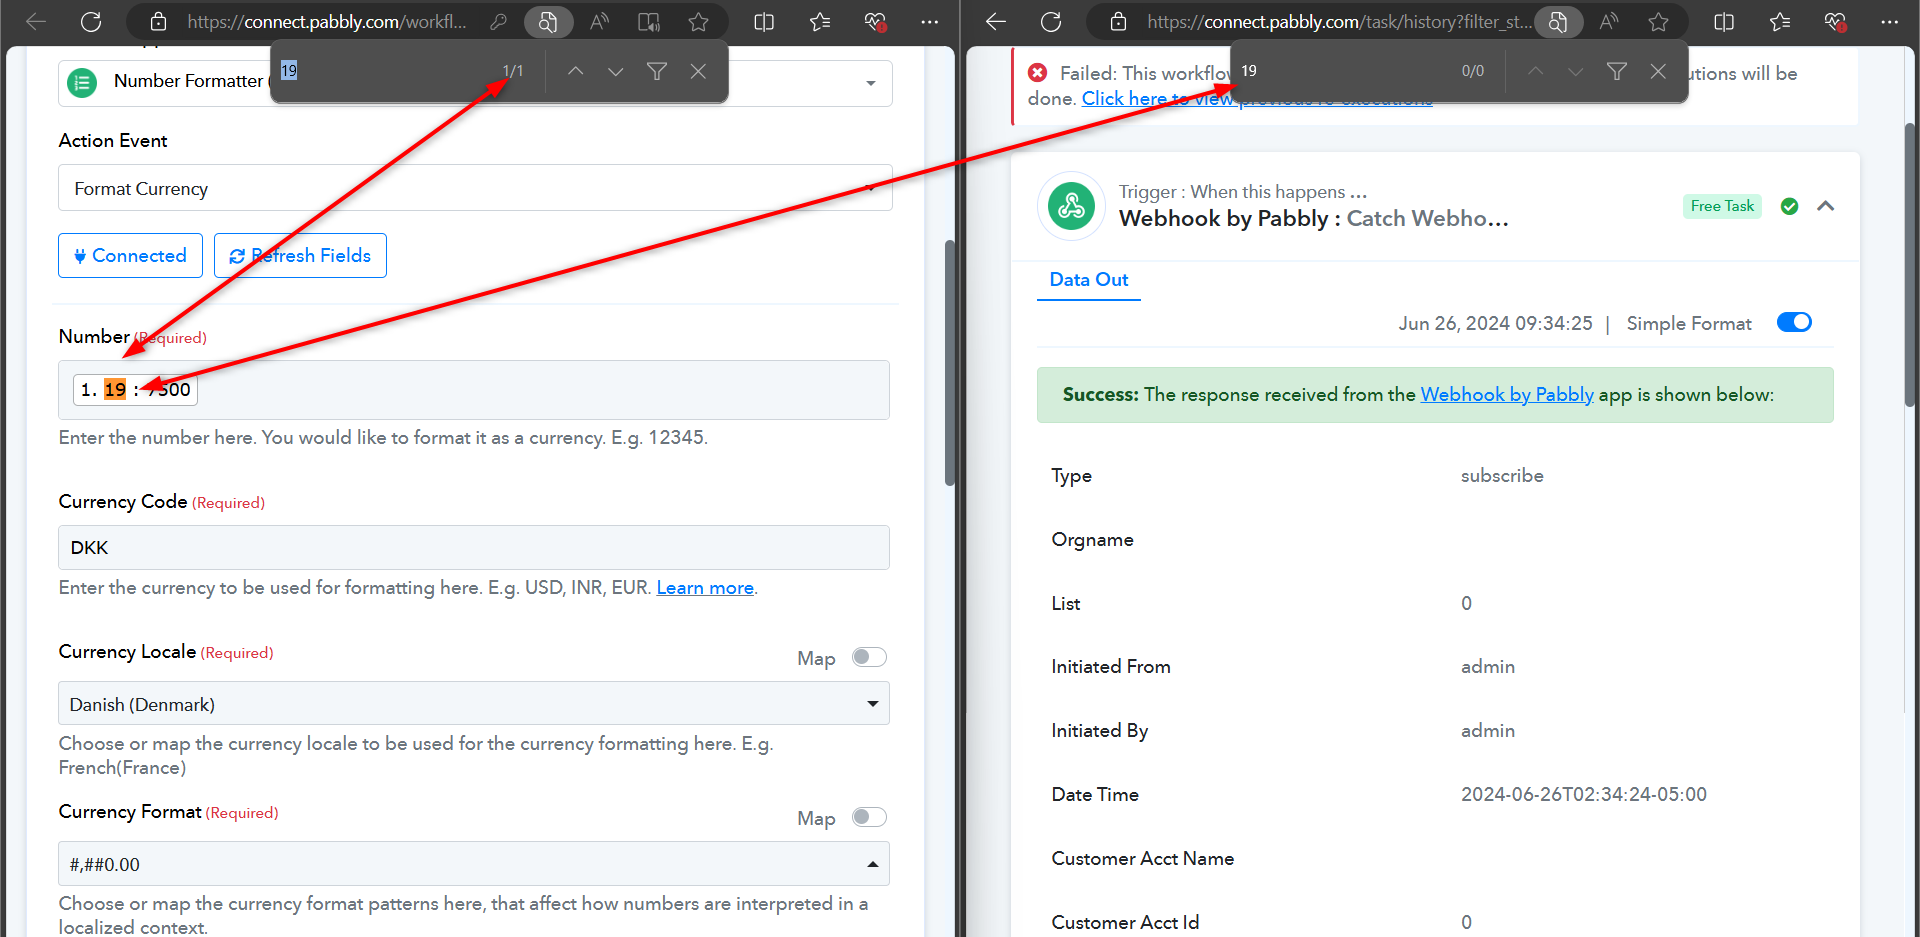Click the Refresh Fields button
This screenshot has width=1920, height=937.
click(x=300, y=255)
